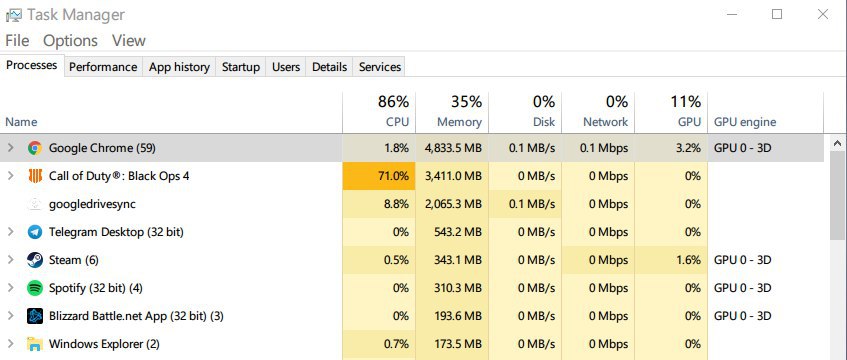The width and height of the screenshot is (847, 360).
Task: Click the scrollbar up arrow
Action: point(838,143)
